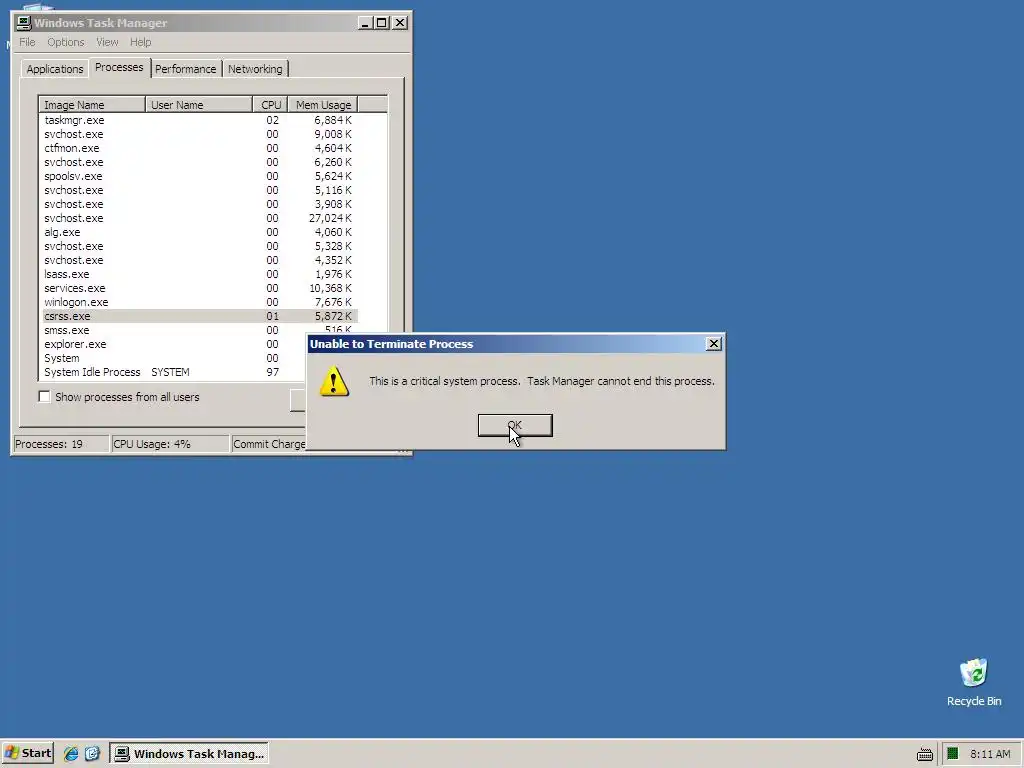This screenshot has width=1024, height=768.
Task: Select the smss.exe process
Action: click(x=199, y=330)
